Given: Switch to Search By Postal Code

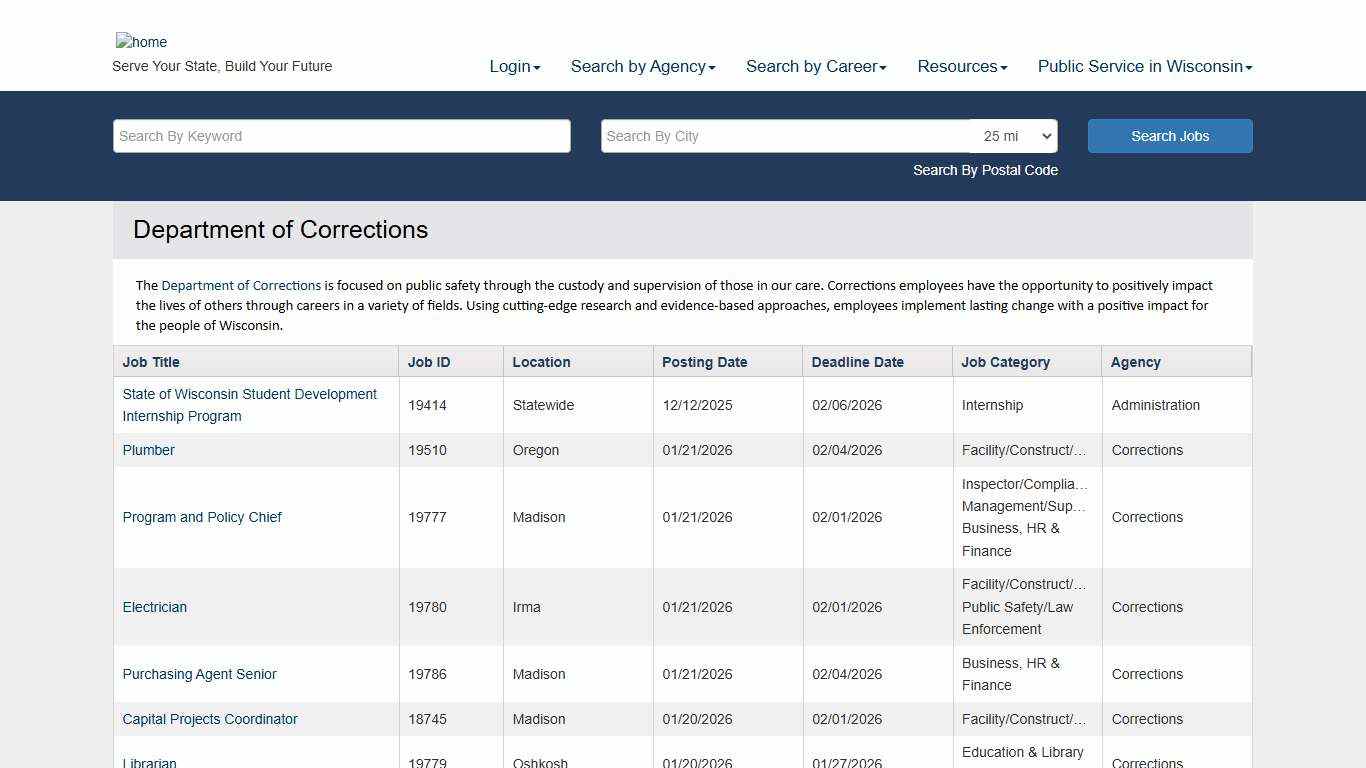Looking at the screenshot, I should 985,170.
